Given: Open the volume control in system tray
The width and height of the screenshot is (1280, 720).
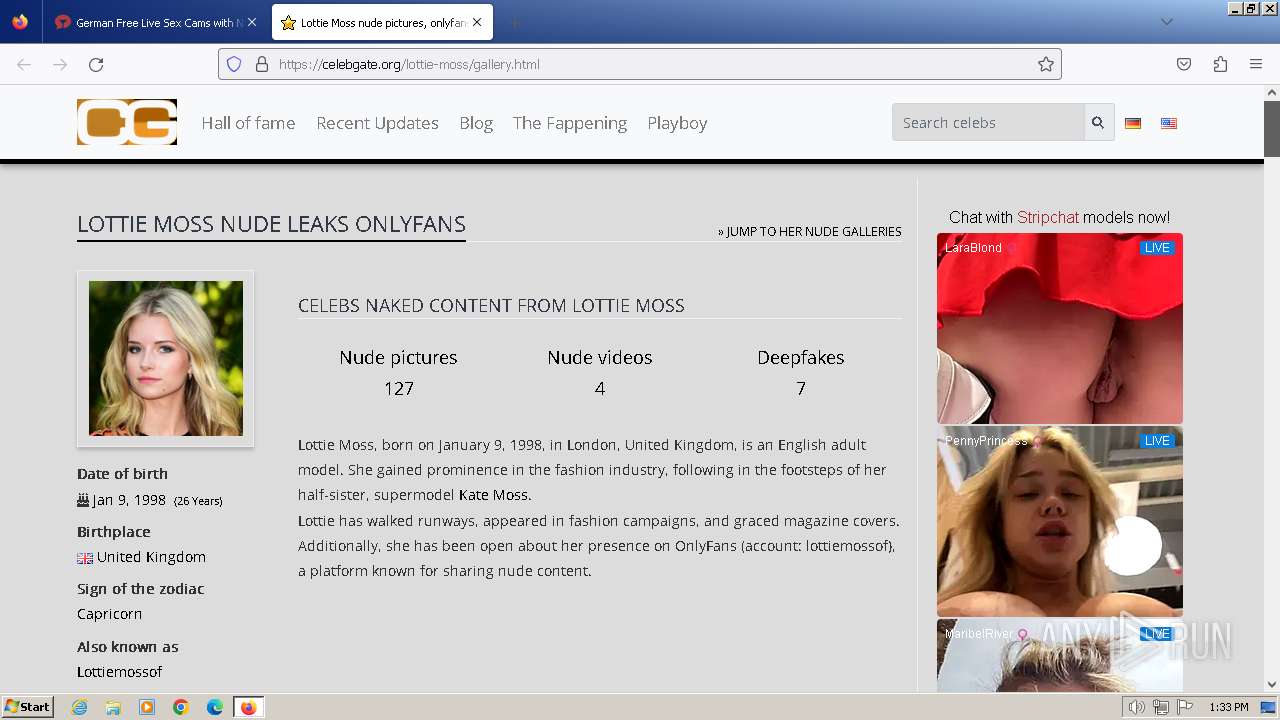Looking at the screenshot, I should tap(1137, 707).
